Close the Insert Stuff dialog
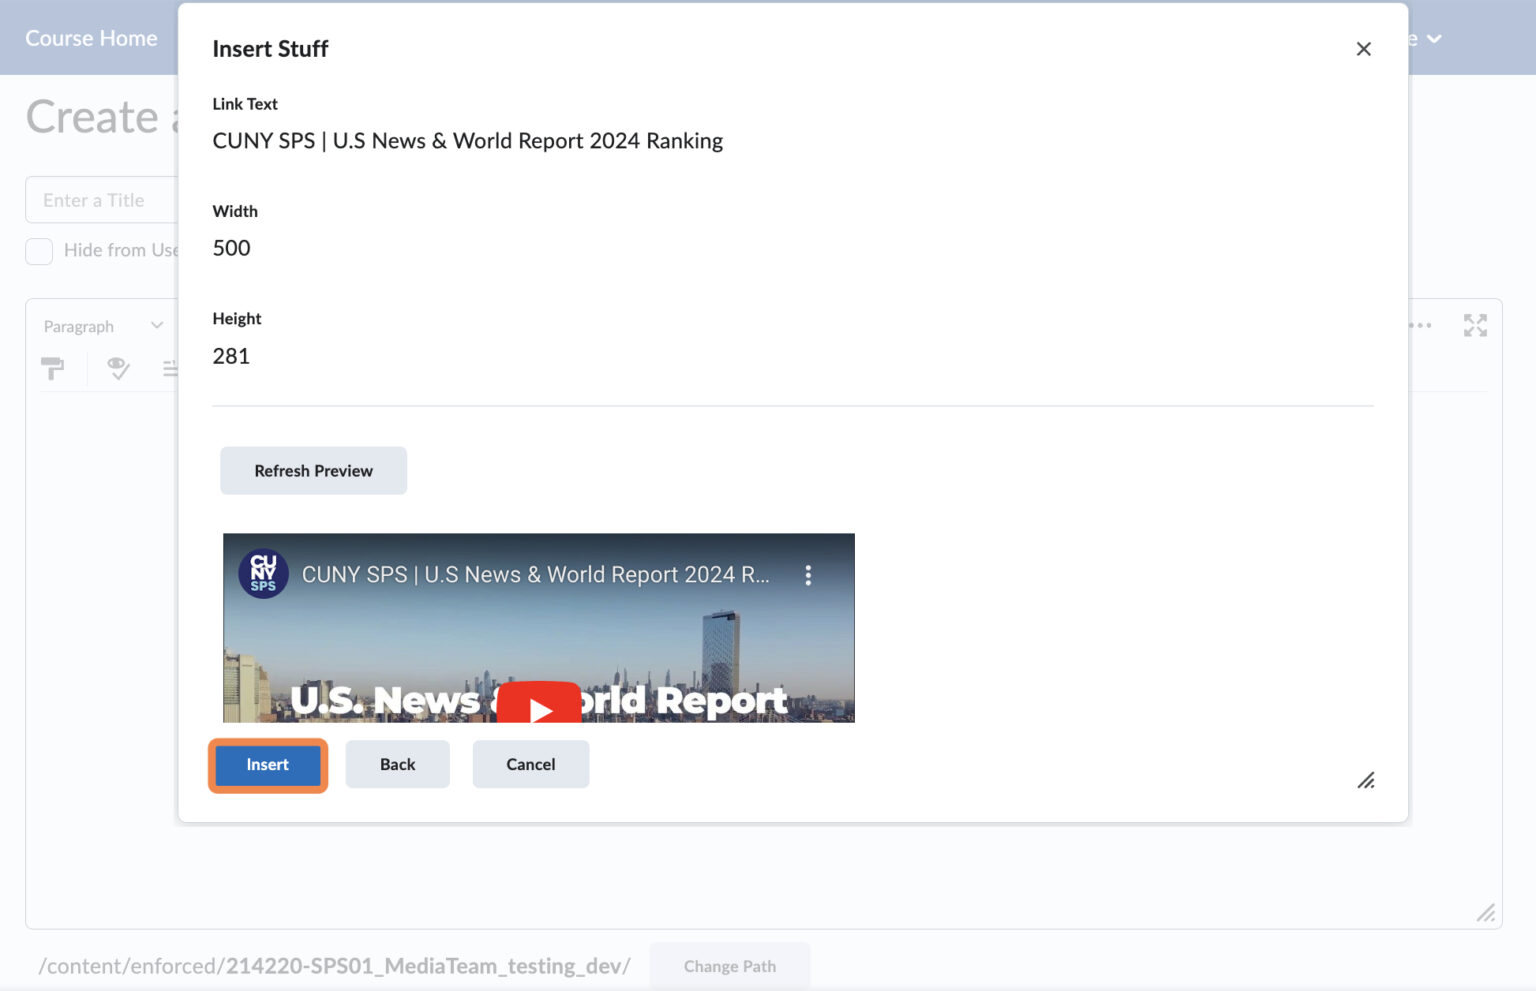The width and height of the screenshot is (1536, 991). [x=1363, y=48]
